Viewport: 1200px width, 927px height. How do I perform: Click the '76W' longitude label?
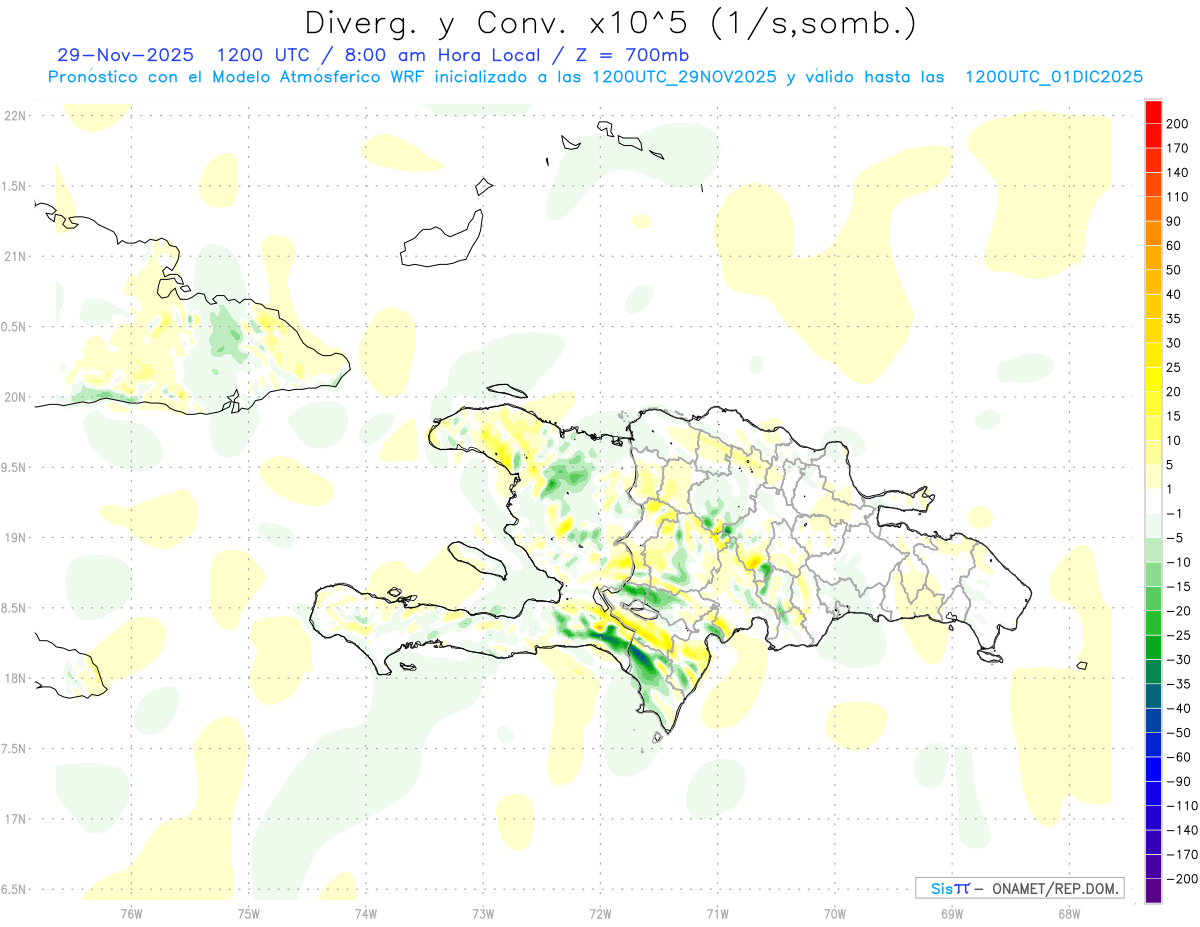tap(131, 913)
